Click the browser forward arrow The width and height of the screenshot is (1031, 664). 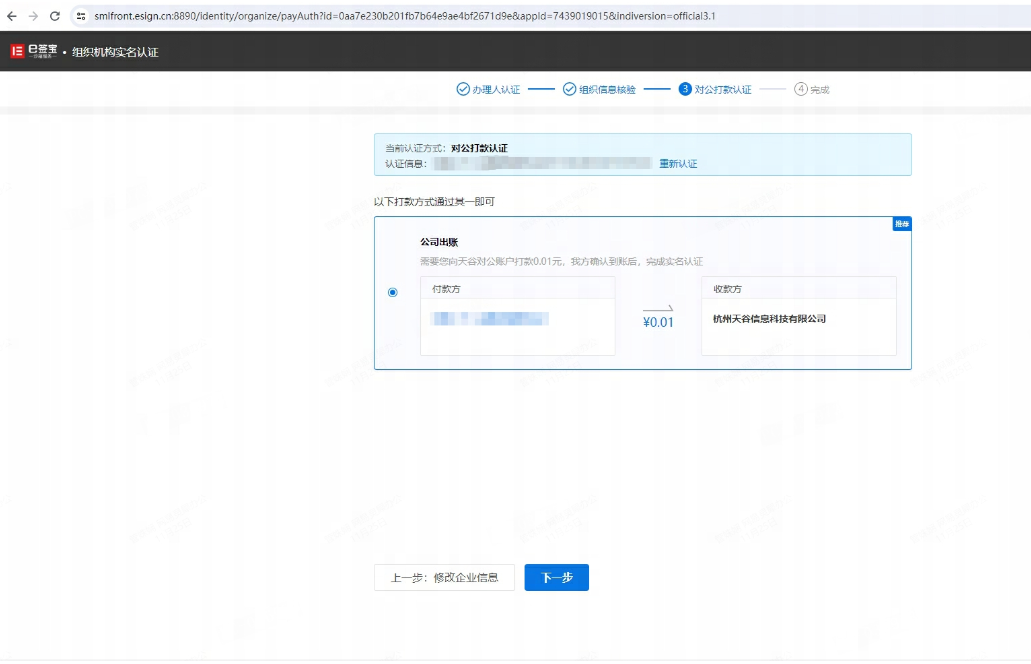(x=33, y=16)
